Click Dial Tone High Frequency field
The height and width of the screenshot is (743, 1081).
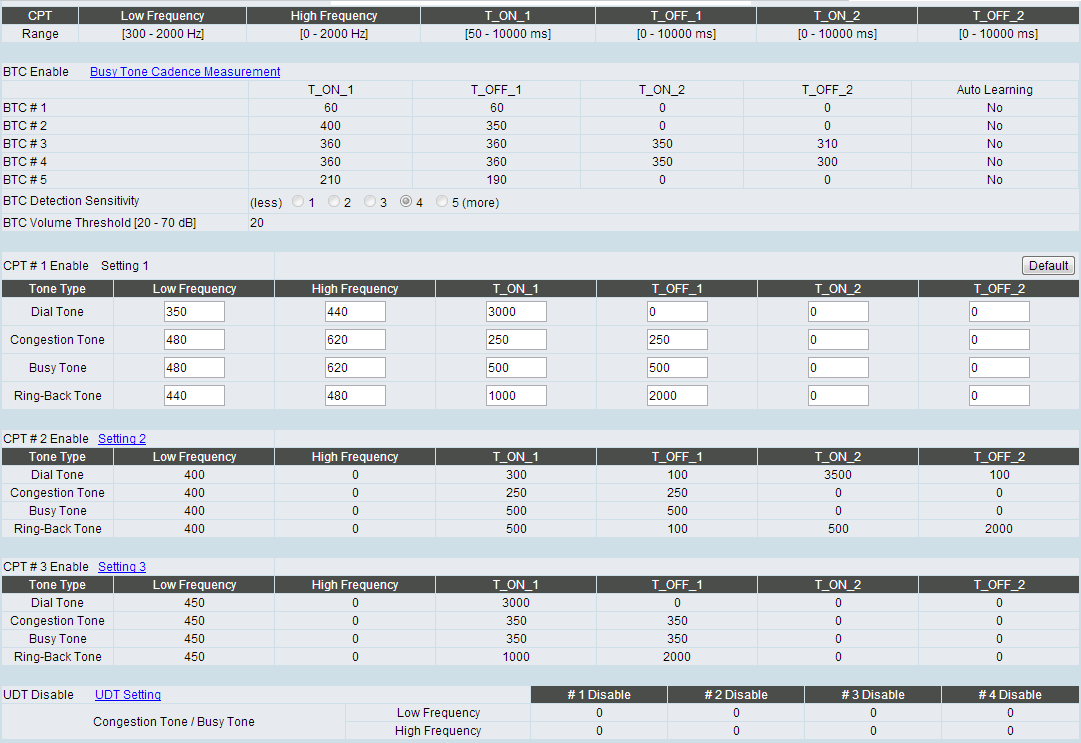(x=355, y=312)
